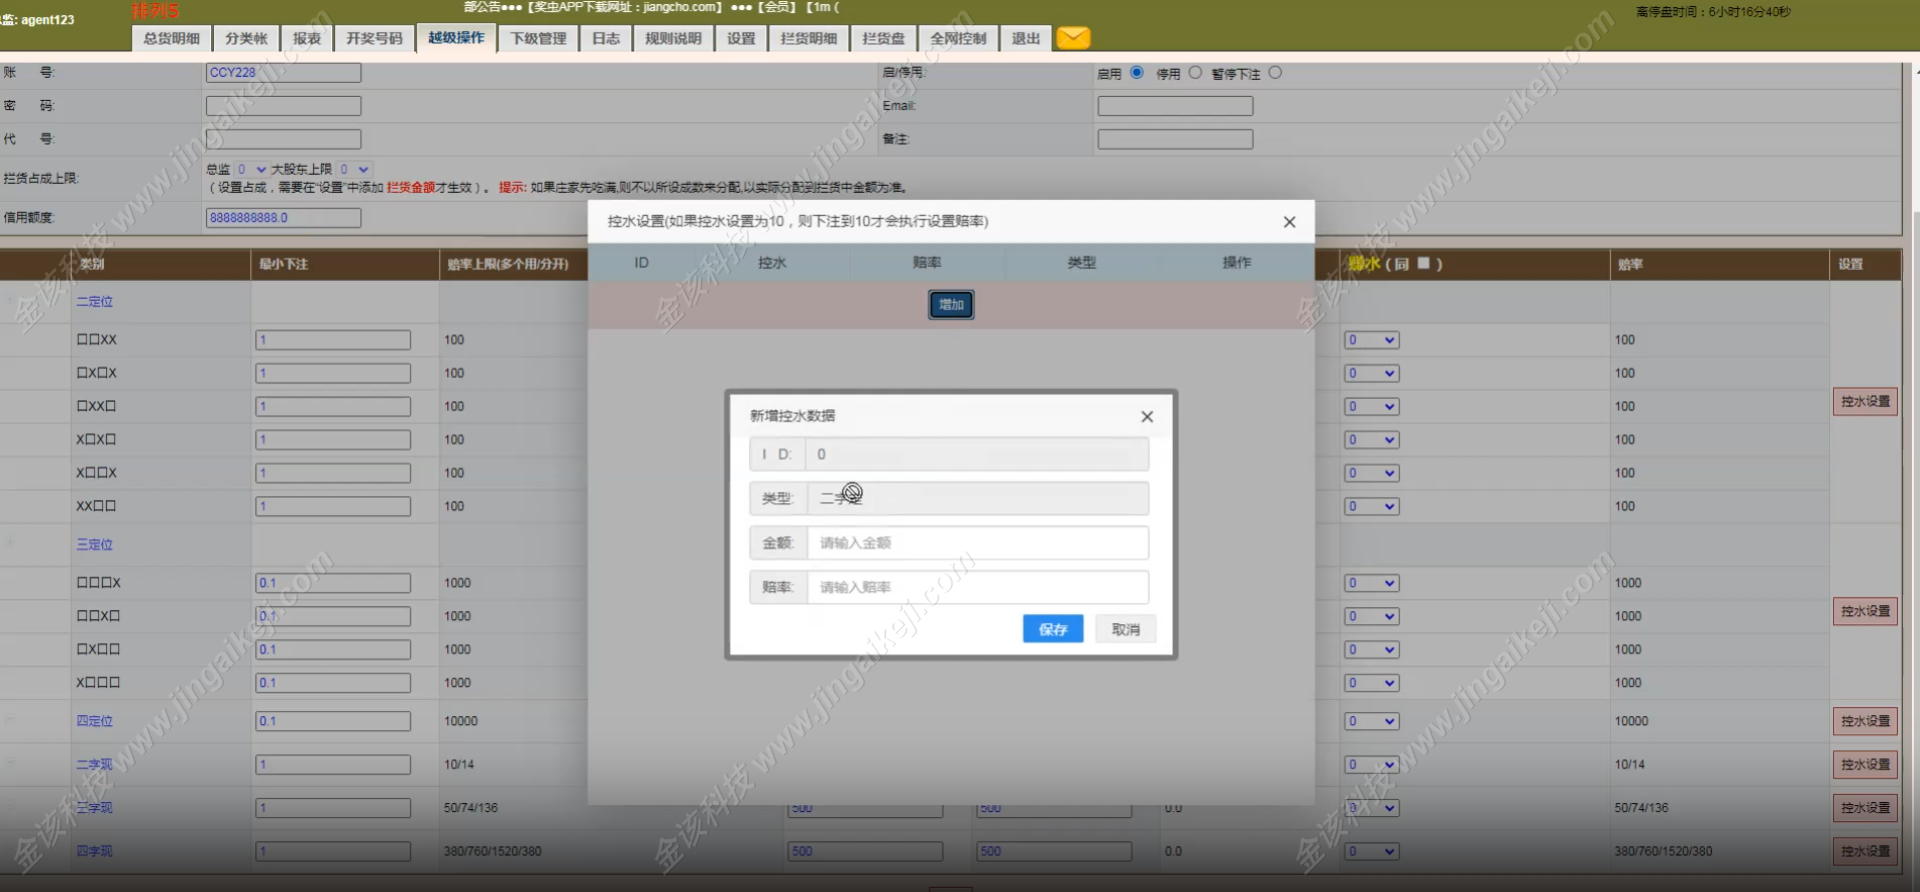Open 控水设置 for the 四字现 row
Image resolution: width=1920 pixels, height=892 pixels.
pyautogui.click(x=1865, y=851)
